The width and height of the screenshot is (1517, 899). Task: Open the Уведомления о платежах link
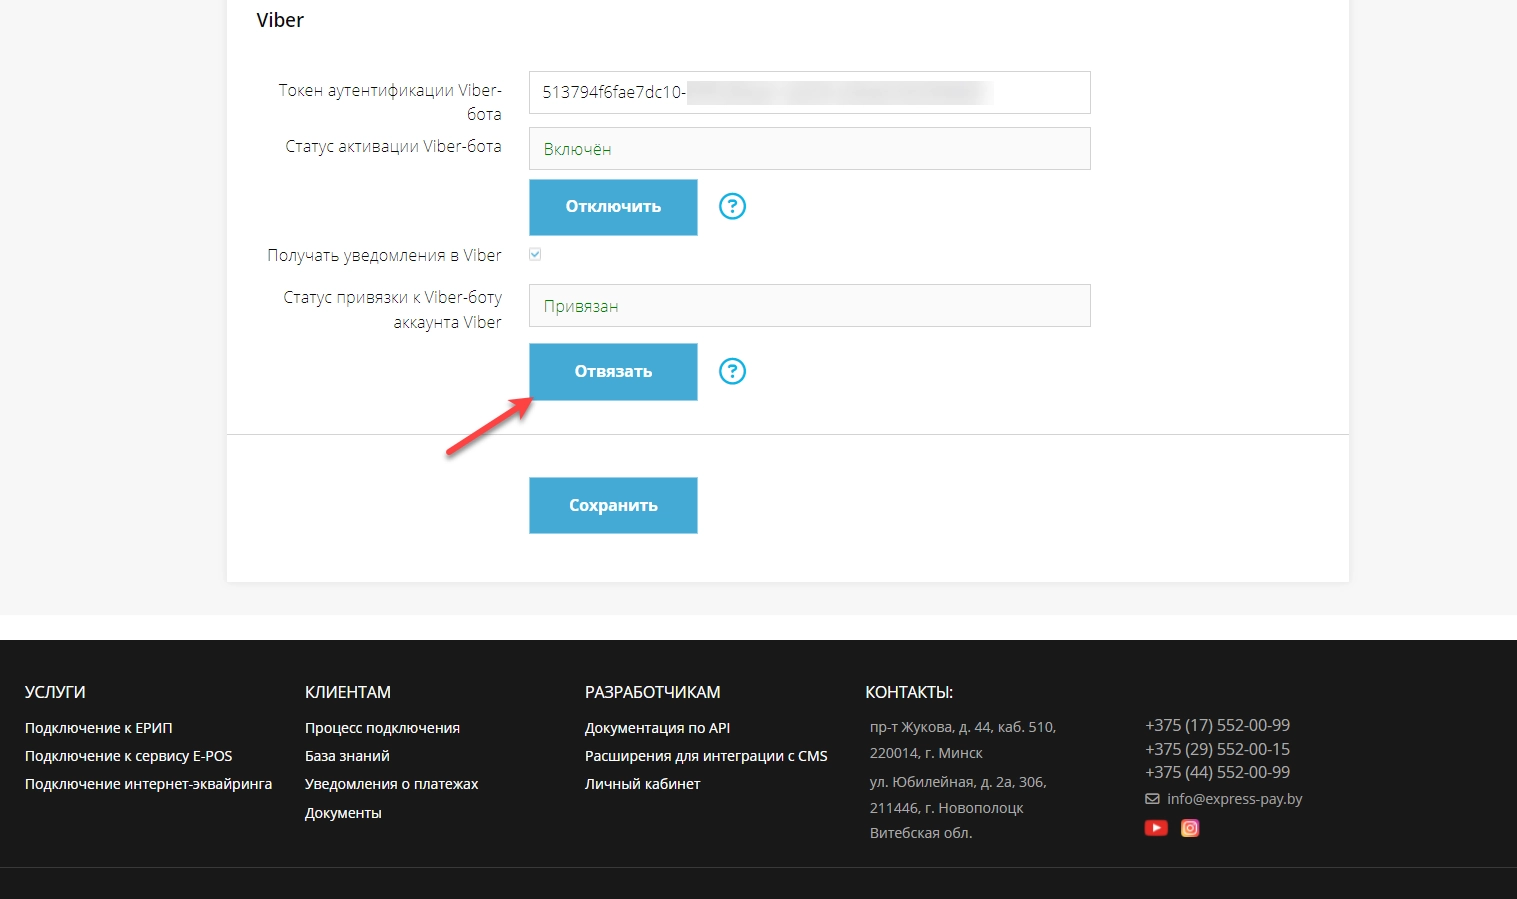[x=391, y=784]
